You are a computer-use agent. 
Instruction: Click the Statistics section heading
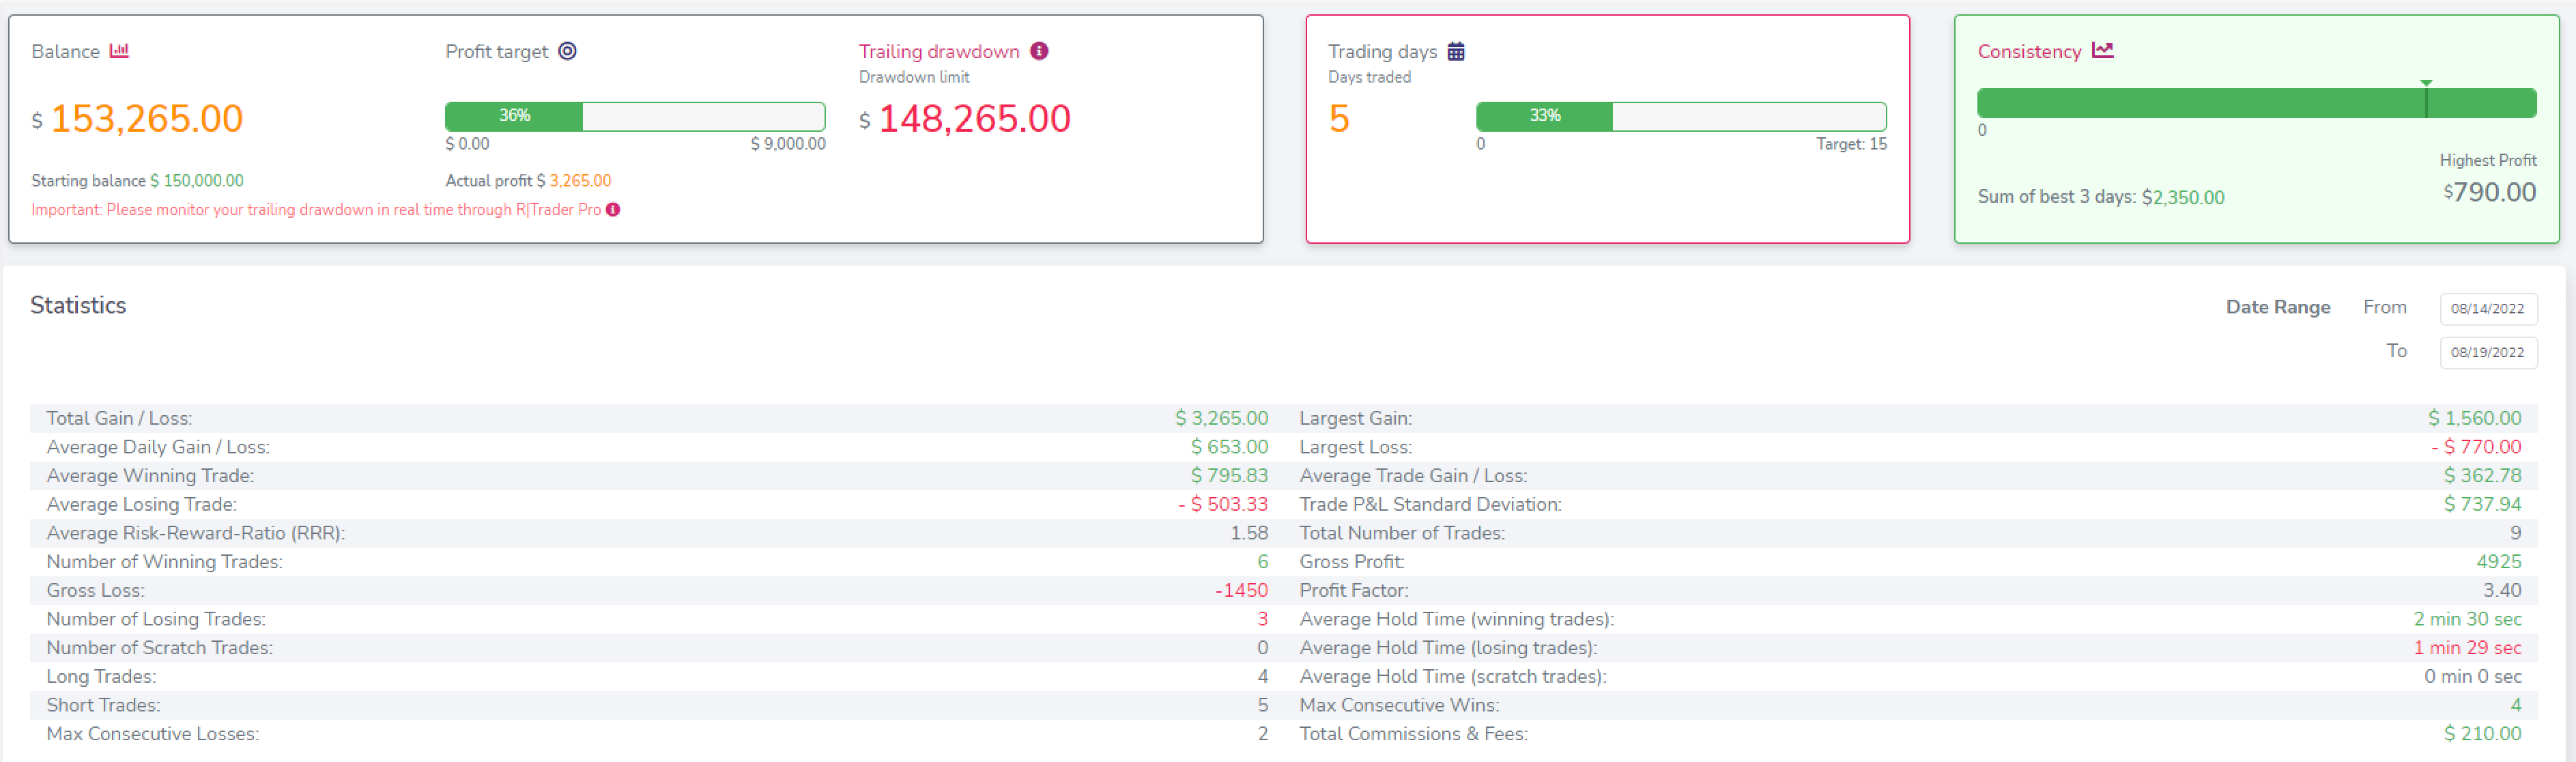pyautogui.click(x=78, y=305)
